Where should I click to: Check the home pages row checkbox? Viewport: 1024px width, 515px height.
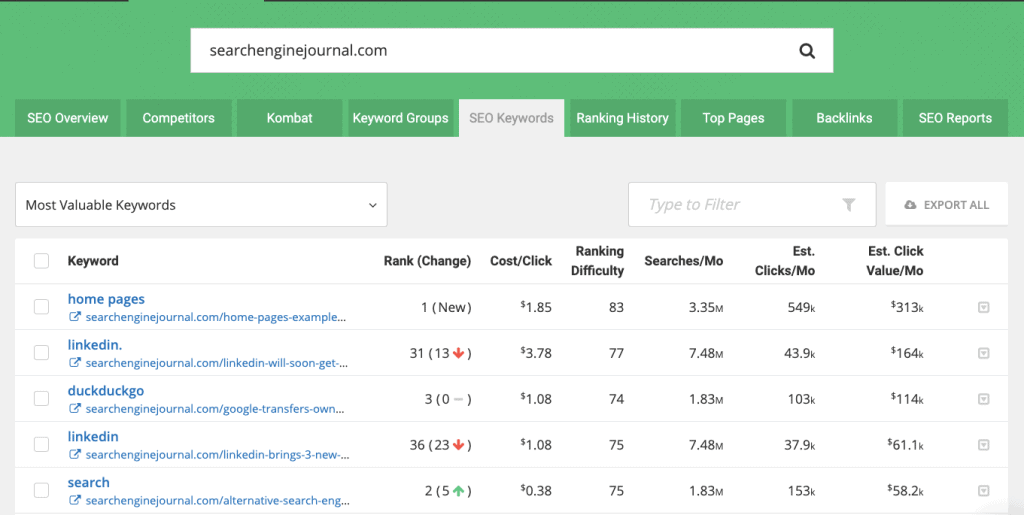pyautogui.click(x=41, y=307)
